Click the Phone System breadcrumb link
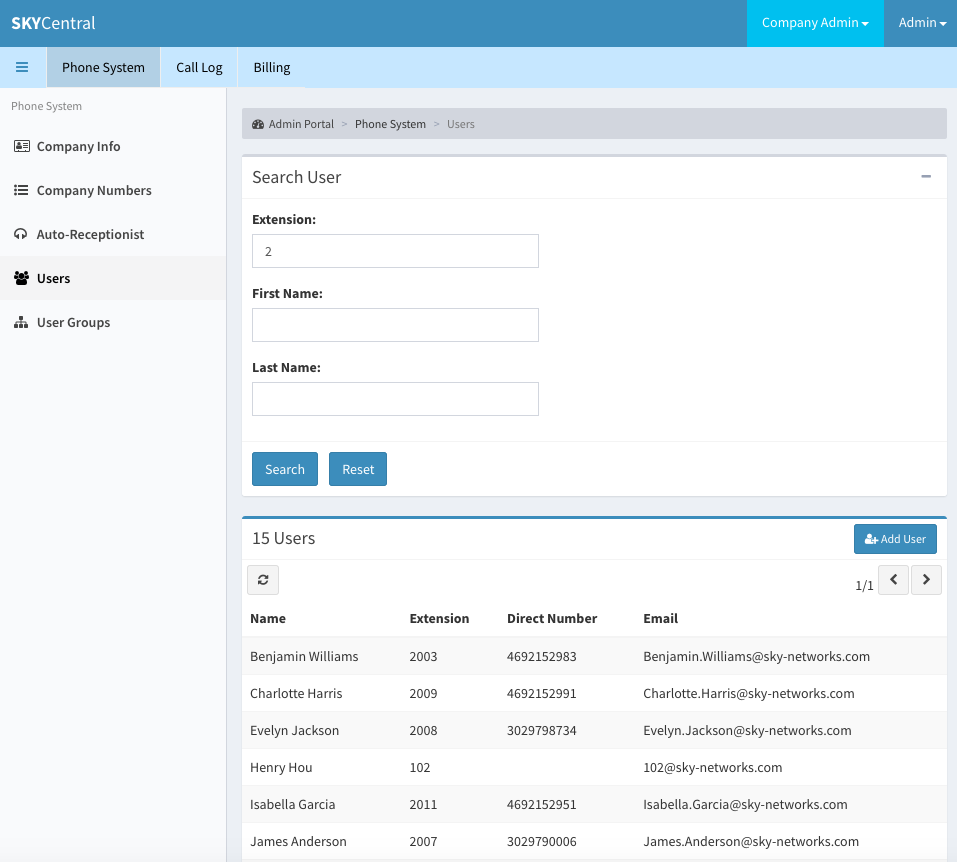 [x=390, y=124]
